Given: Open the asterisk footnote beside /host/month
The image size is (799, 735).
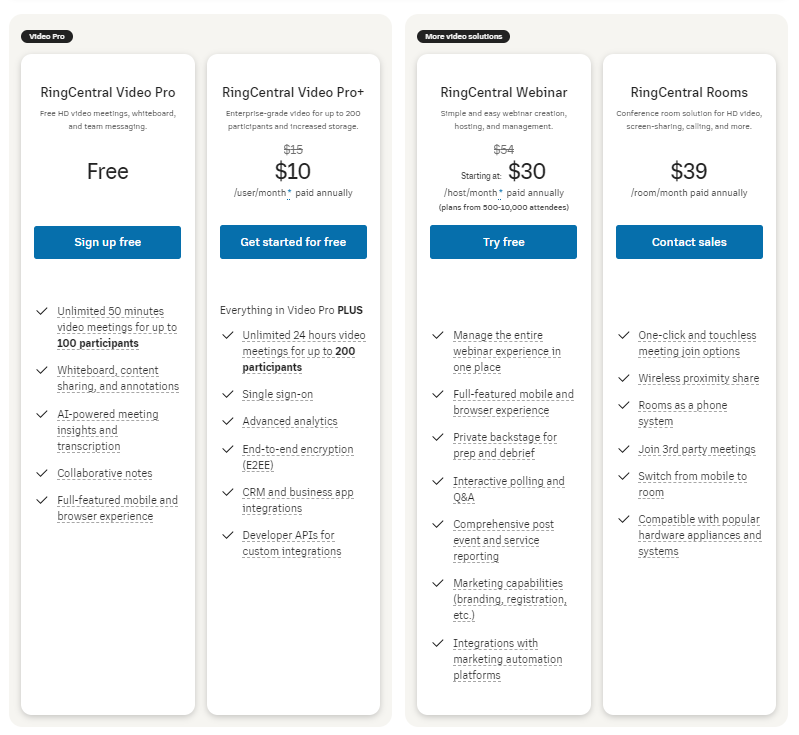Looking at the screenshot, I should click(500, 193).
